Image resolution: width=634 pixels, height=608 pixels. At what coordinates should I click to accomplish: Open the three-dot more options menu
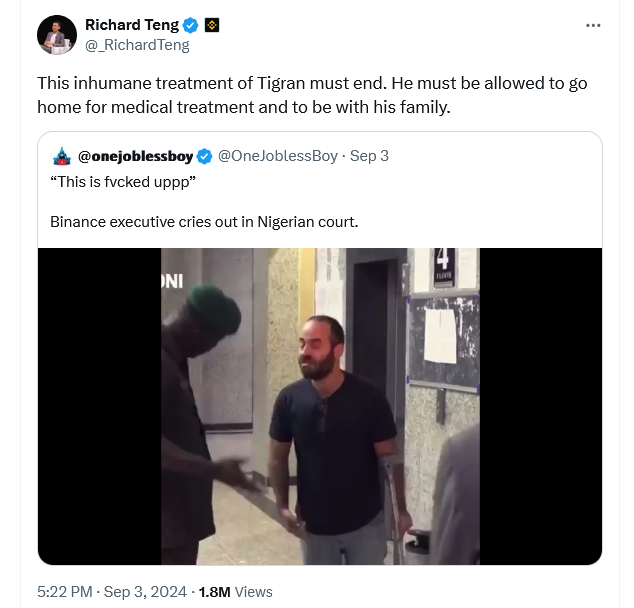pos(593,25)
